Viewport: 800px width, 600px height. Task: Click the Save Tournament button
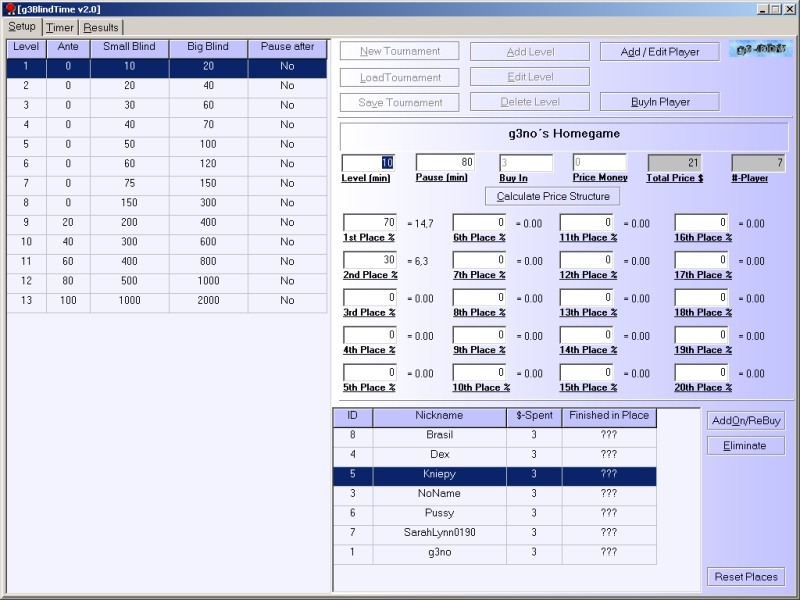[399, 103]
